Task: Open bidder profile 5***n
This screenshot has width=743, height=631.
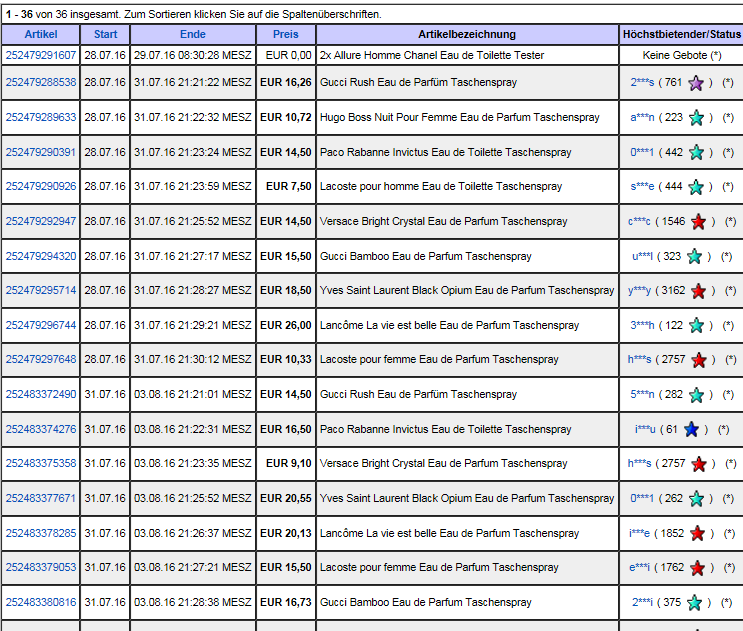Action: tap(642, 394)
